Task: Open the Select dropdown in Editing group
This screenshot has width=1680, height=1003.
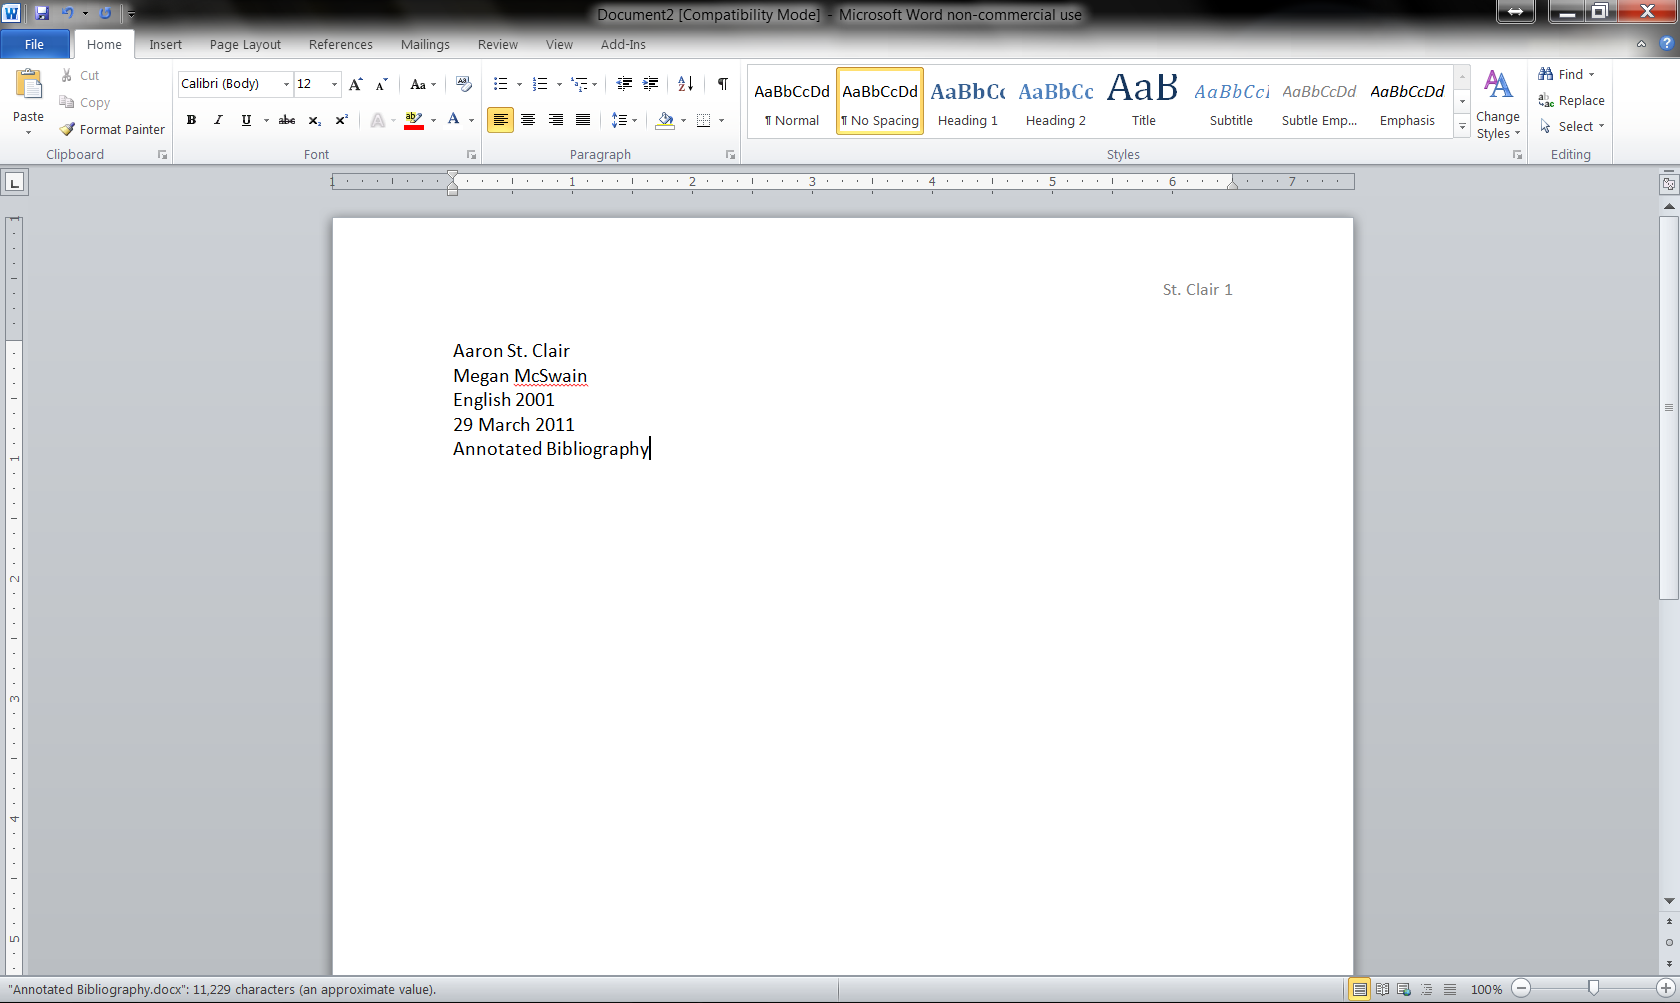Action: 1572,126
